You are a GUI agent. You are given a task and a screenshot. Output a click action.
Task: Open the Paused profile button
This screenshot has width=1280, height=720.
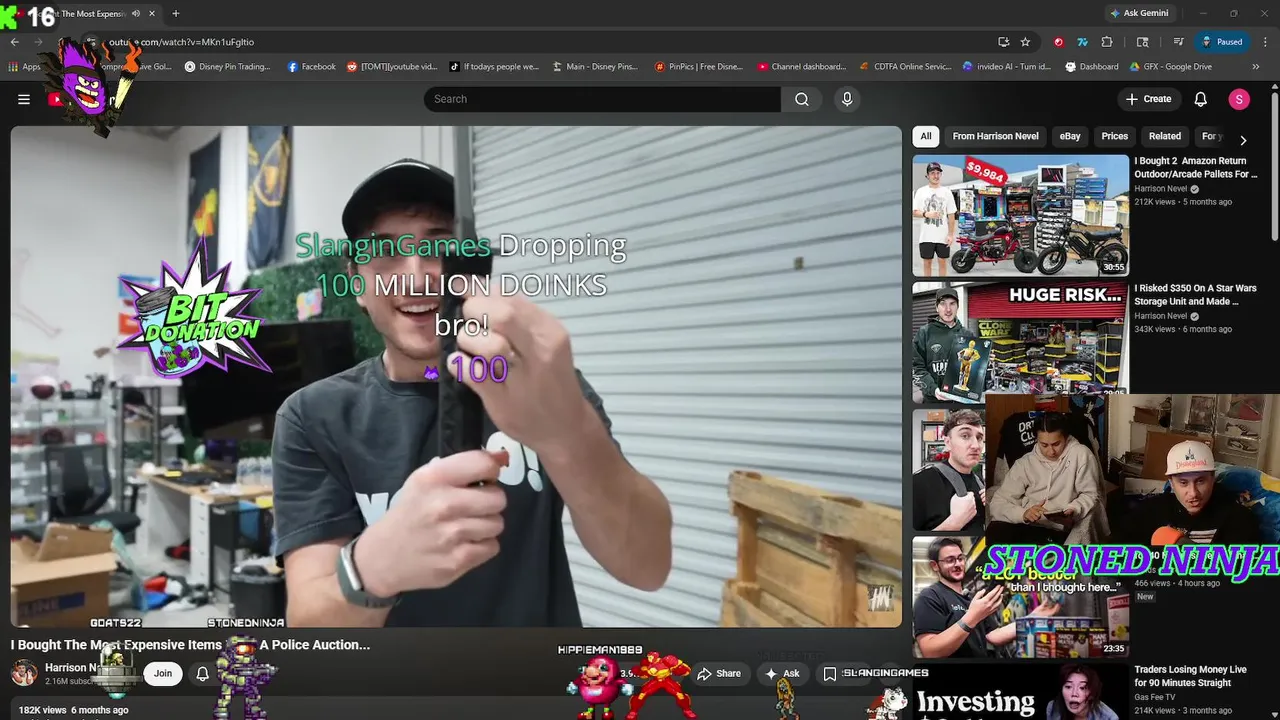point(1222,42)
